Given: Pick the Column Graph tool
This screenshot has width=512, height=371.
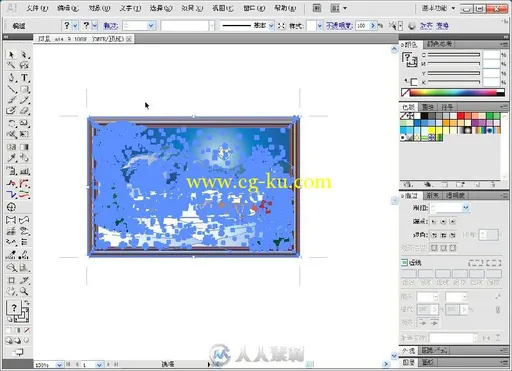Looking at the screenshot, I should 24,171.
